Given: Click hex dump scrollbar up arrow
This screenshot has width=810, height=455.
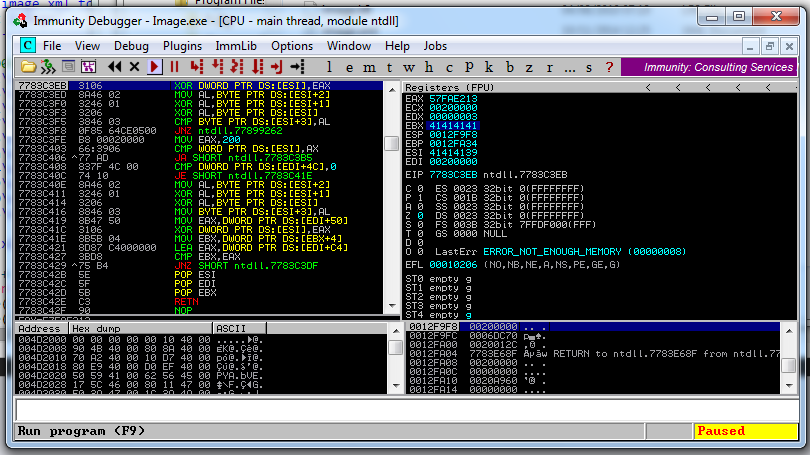Looking at the screenshot, I should [396, 331].
